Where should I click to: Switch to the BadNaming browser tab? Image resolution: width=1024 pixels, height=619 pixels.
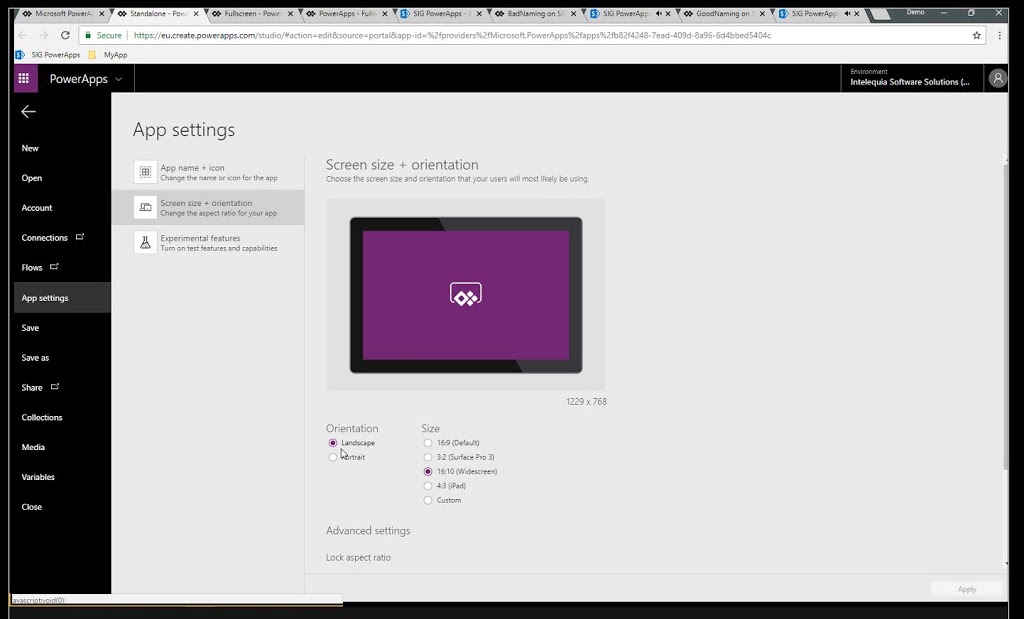(x=536, y=14)
